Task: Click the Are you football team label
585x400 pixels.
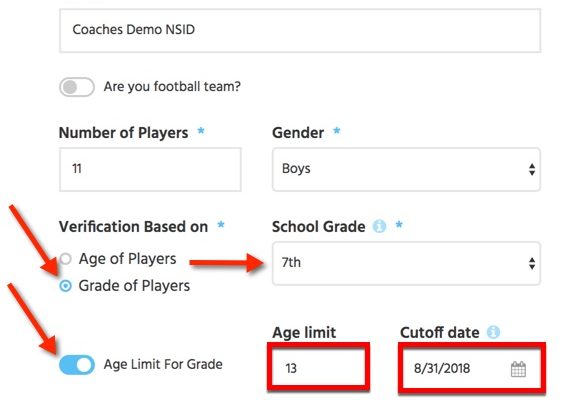Action: tap(172, 87)
